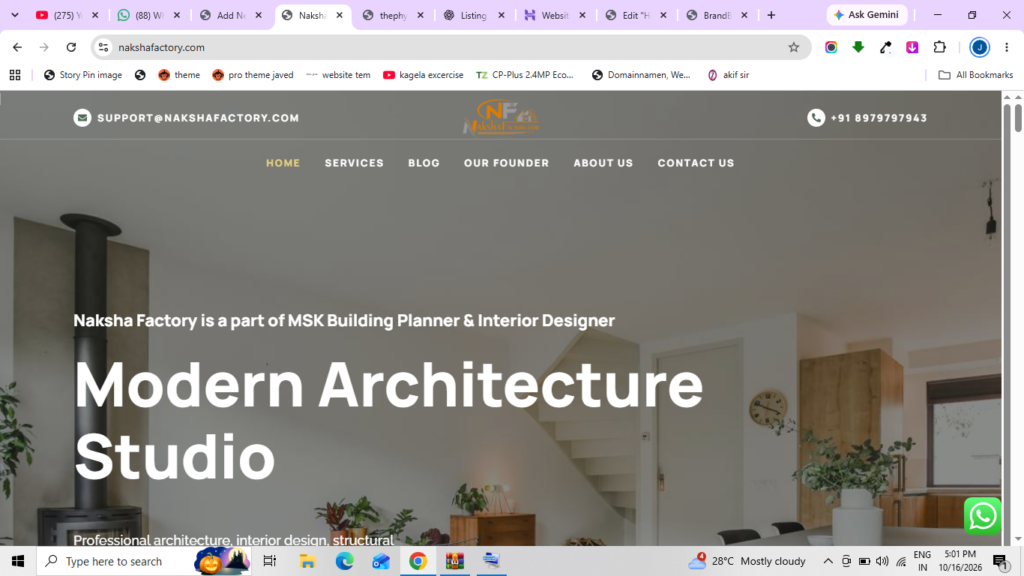Click the browser forward arrow
The height and width of the screenshot is (576, 1024).
pyautogui.click(x=44, y=47)
